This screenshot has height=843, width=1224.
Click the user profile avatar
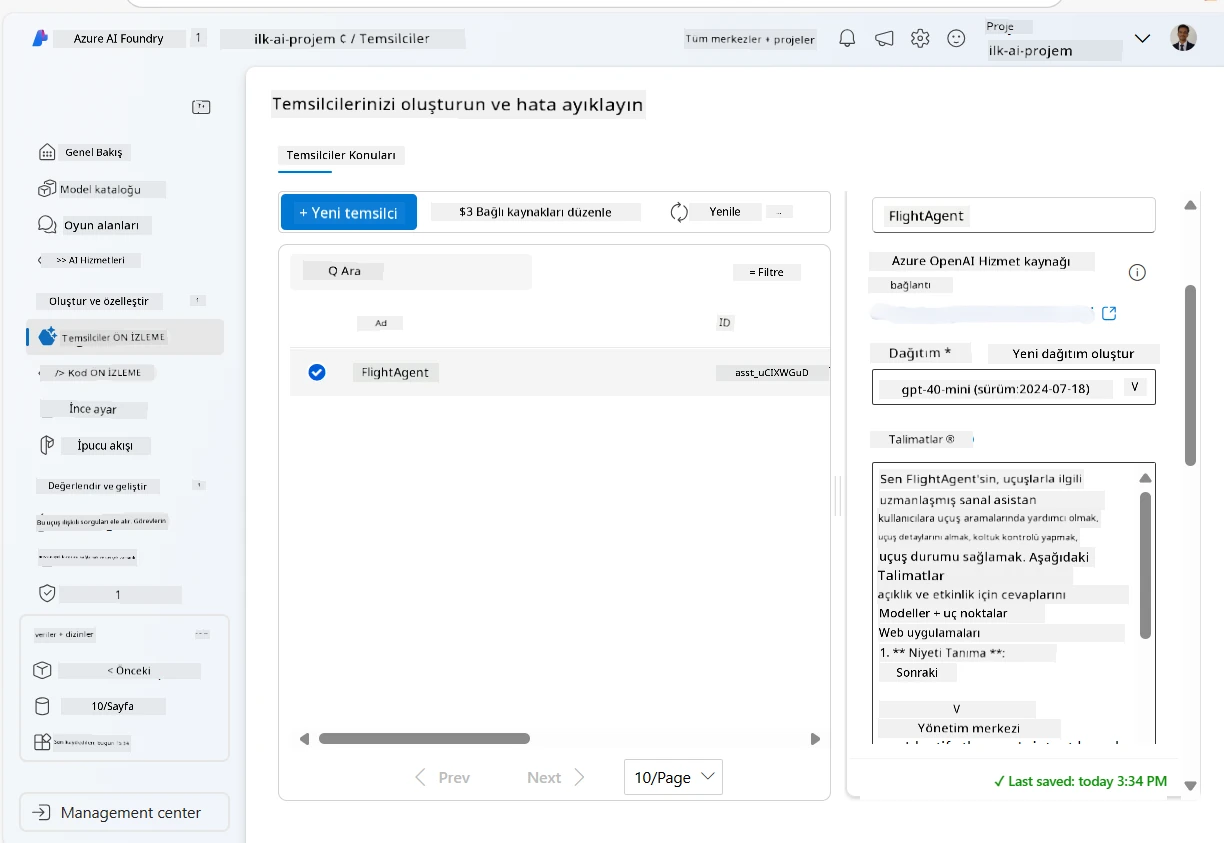coord(1183,38)
